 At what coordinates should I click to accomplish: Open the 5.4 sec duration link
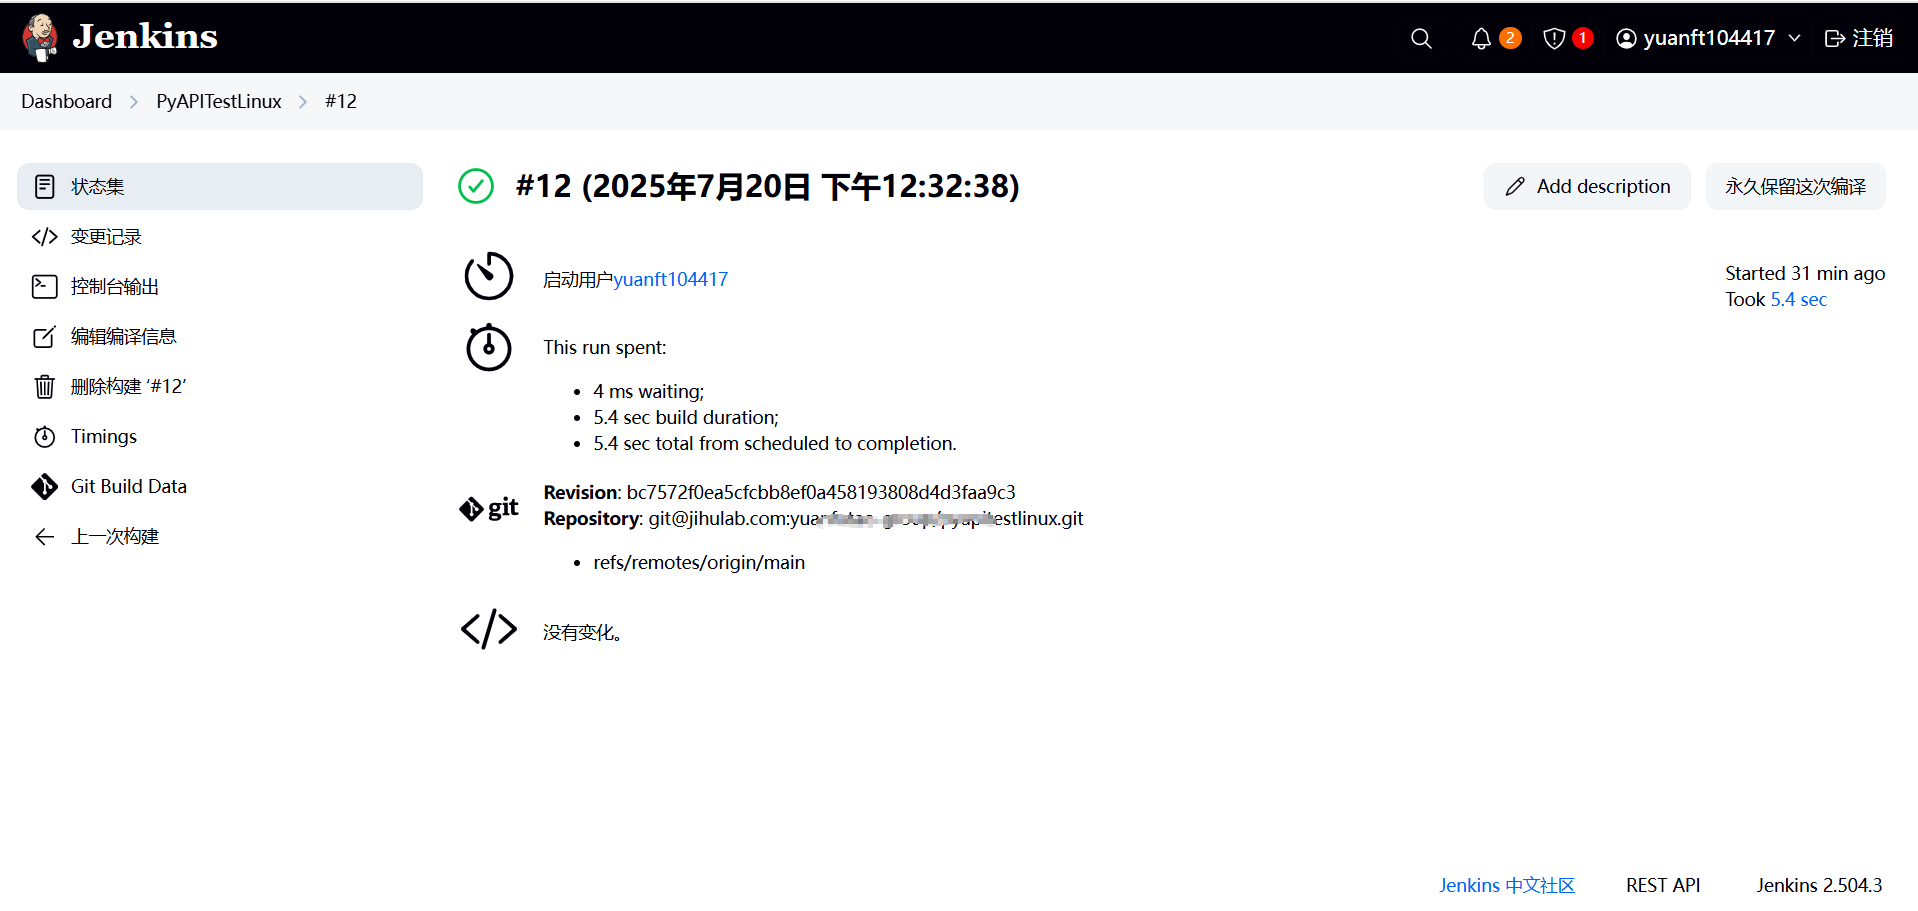click(x=1798, y=300)
